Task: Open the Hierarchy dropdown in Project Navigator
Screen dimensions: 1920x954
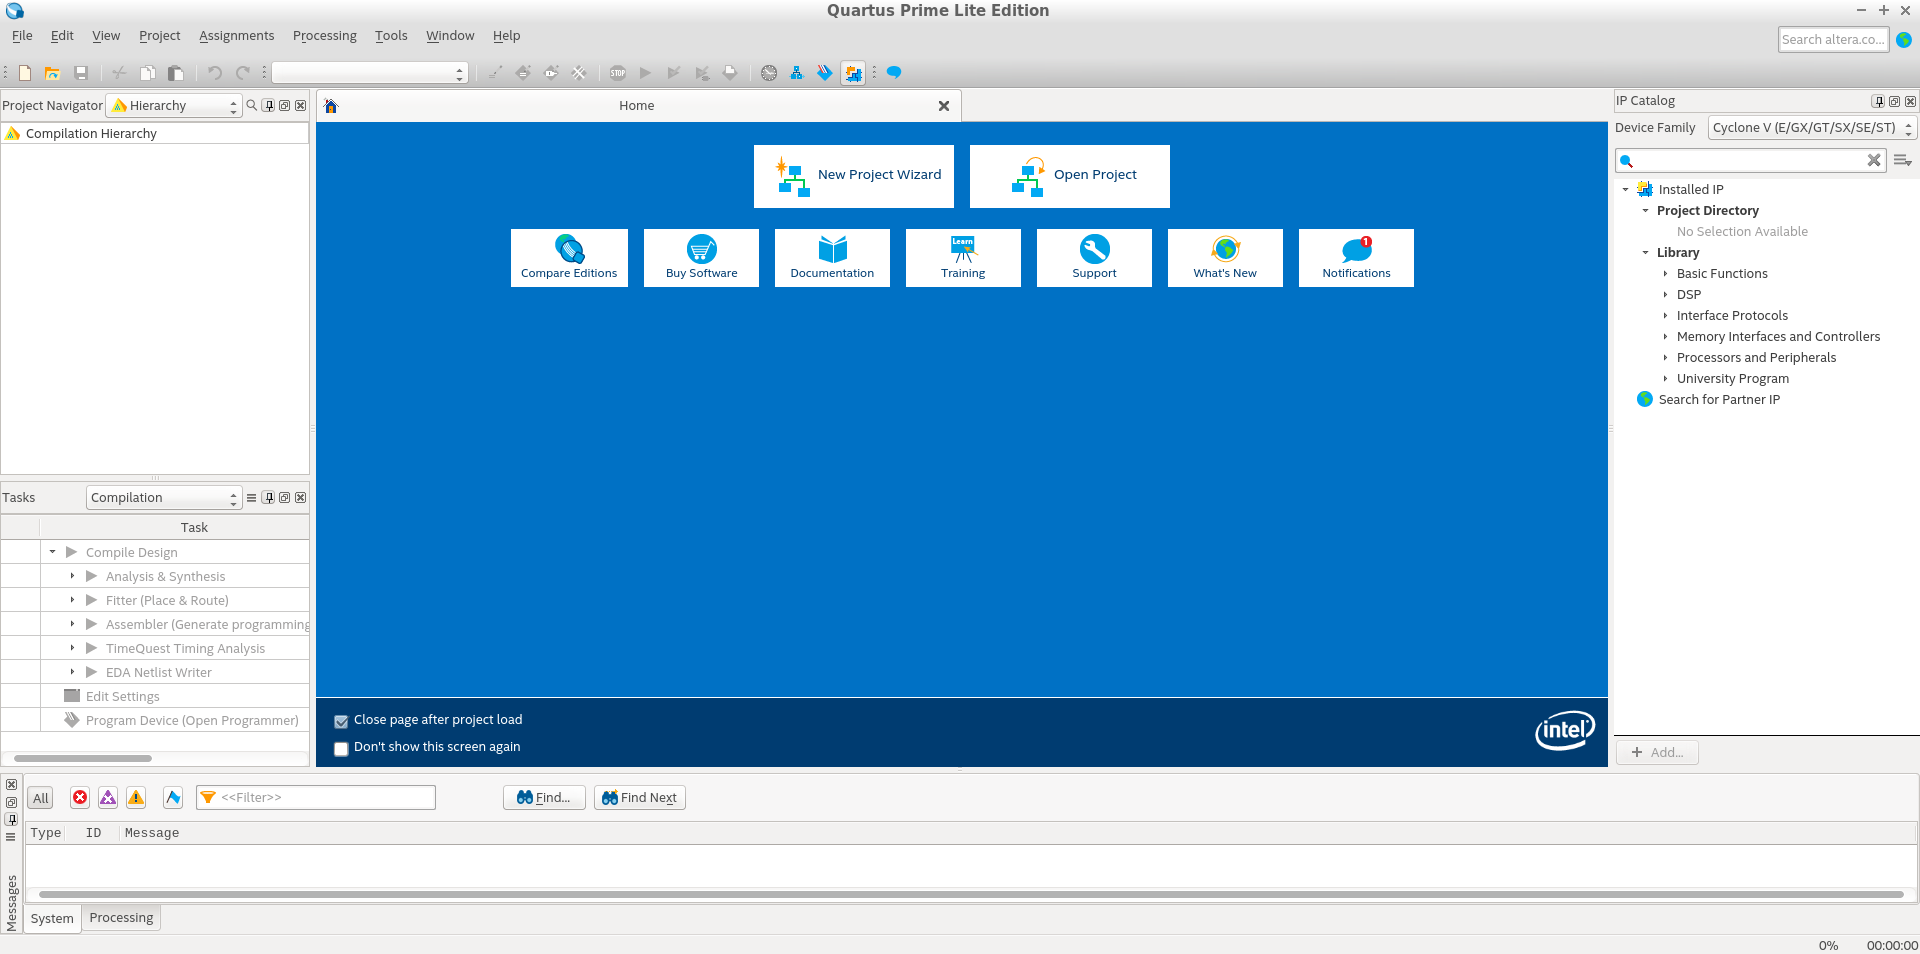Action: point(174,106)
